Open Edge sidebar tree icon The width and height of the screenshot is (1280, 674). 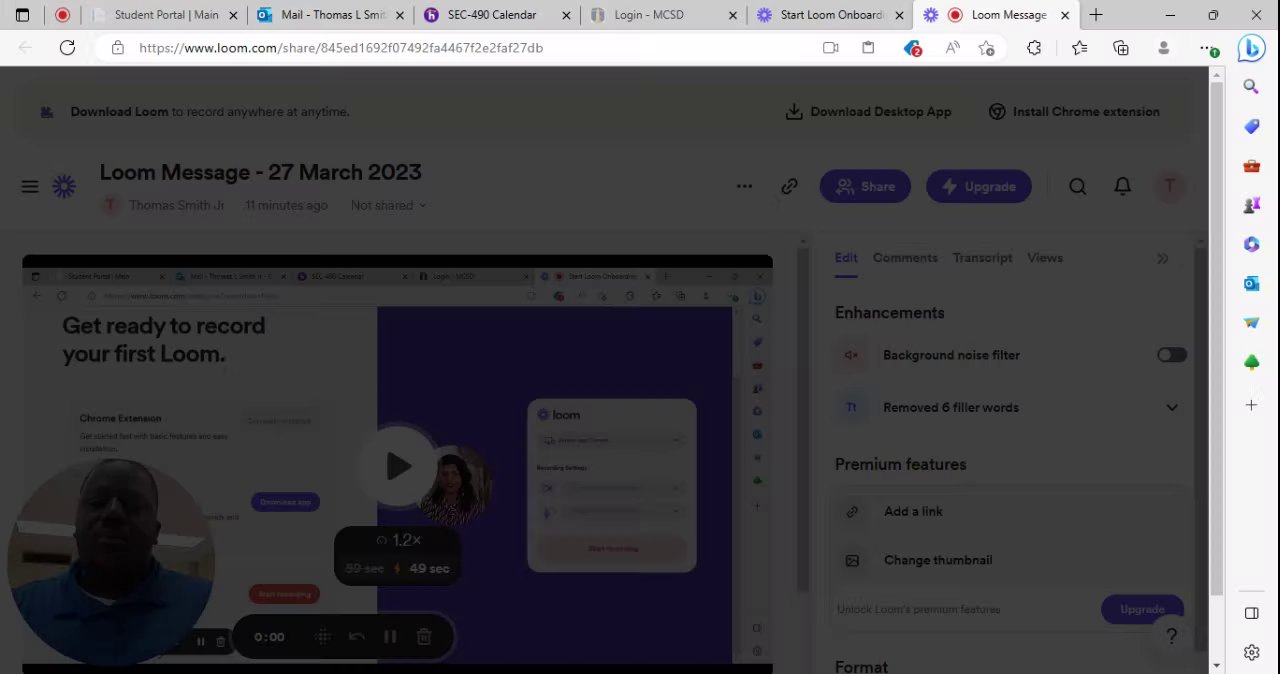(x=1251, y=362)
